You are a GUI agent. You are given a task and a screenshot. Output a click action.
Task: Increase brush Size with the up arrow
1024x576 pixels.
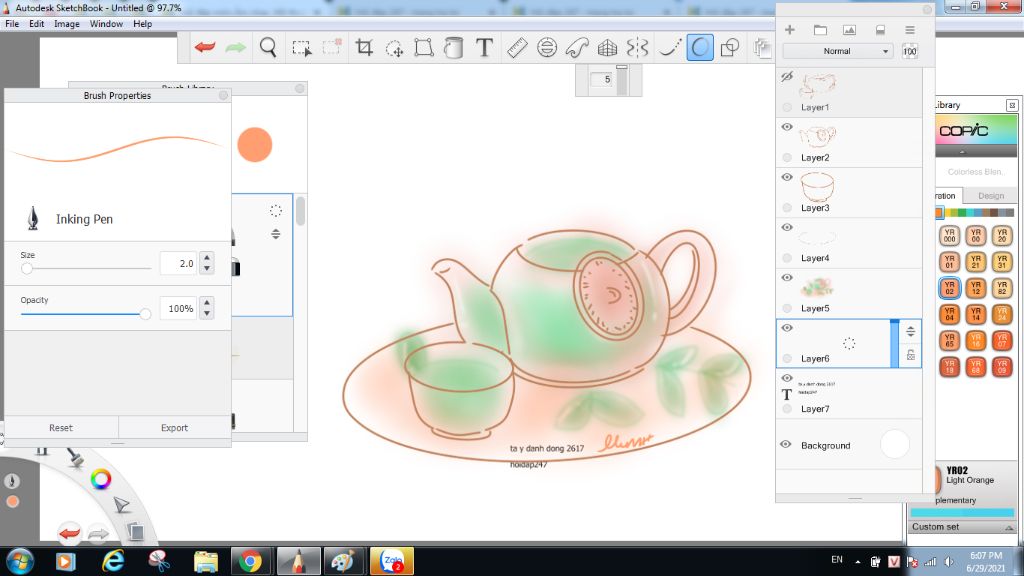click(x=207, y=258)
